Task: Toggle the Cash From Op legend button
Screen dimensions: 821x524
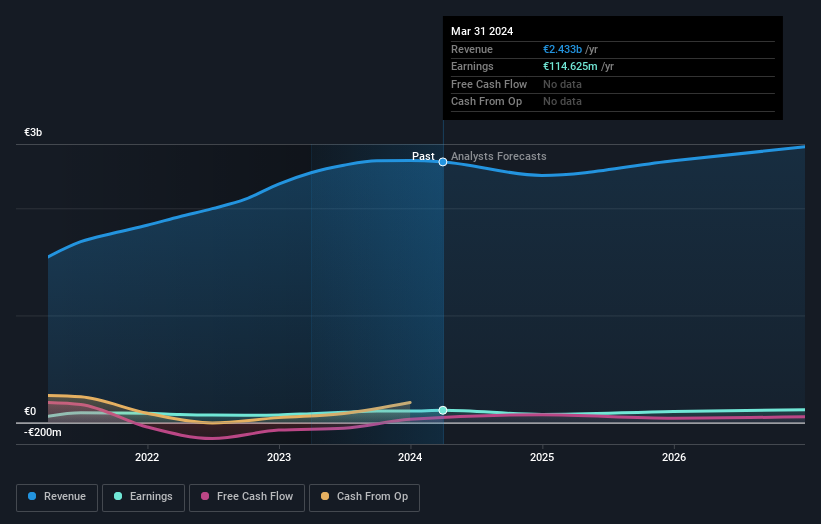Action: [x=364, y=497]
